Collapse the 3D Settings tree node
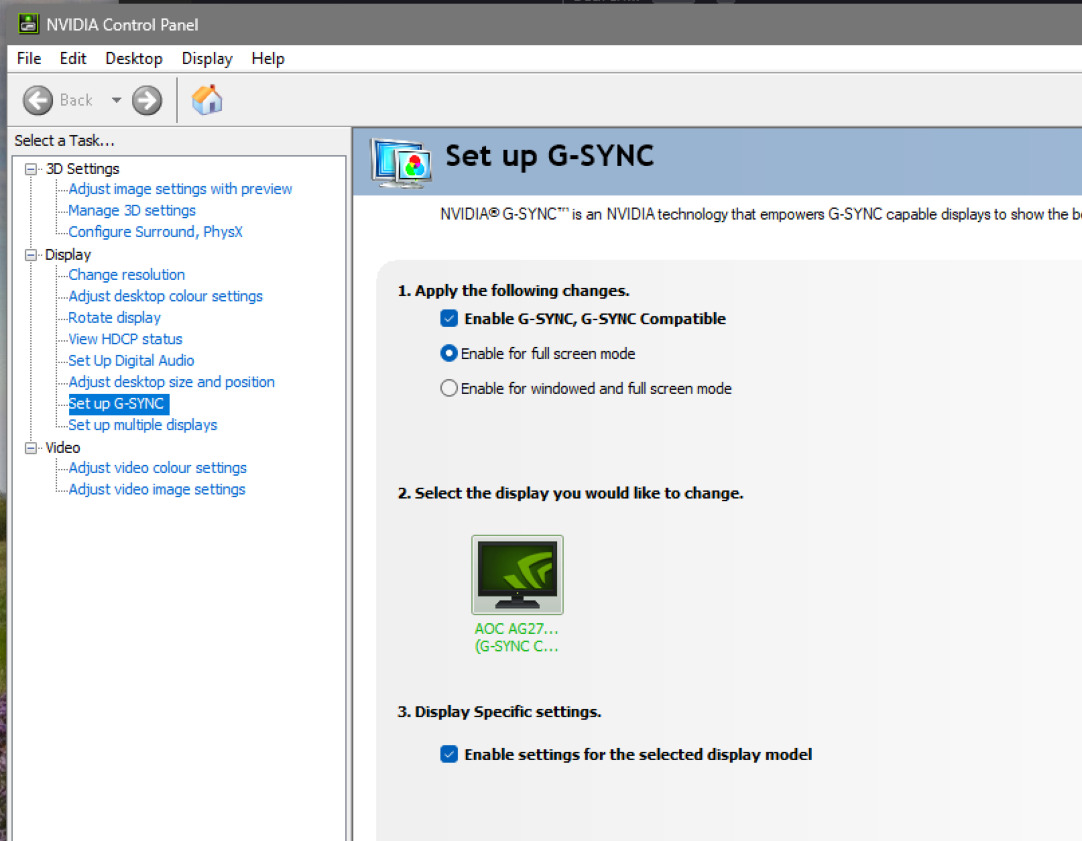 point(31,169)
